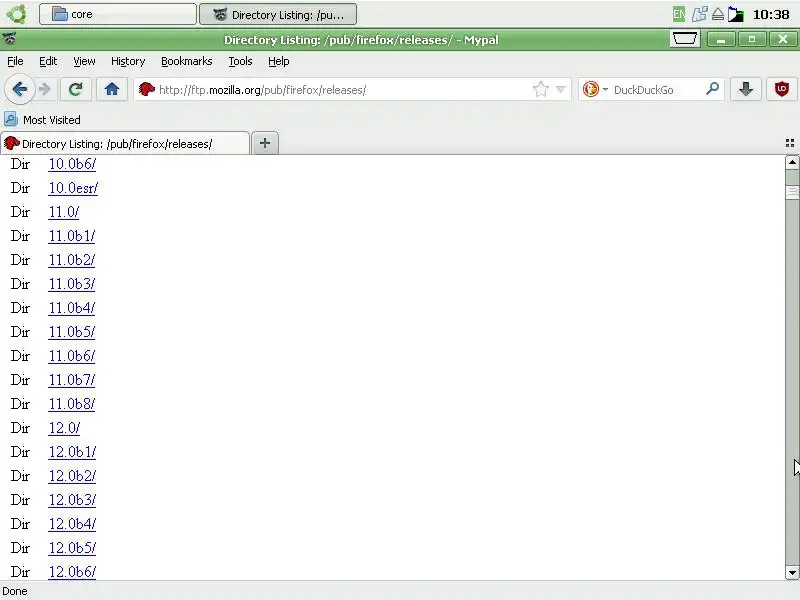Switch to the core taskbar window
800x600 pixels.
coord(118,14)
